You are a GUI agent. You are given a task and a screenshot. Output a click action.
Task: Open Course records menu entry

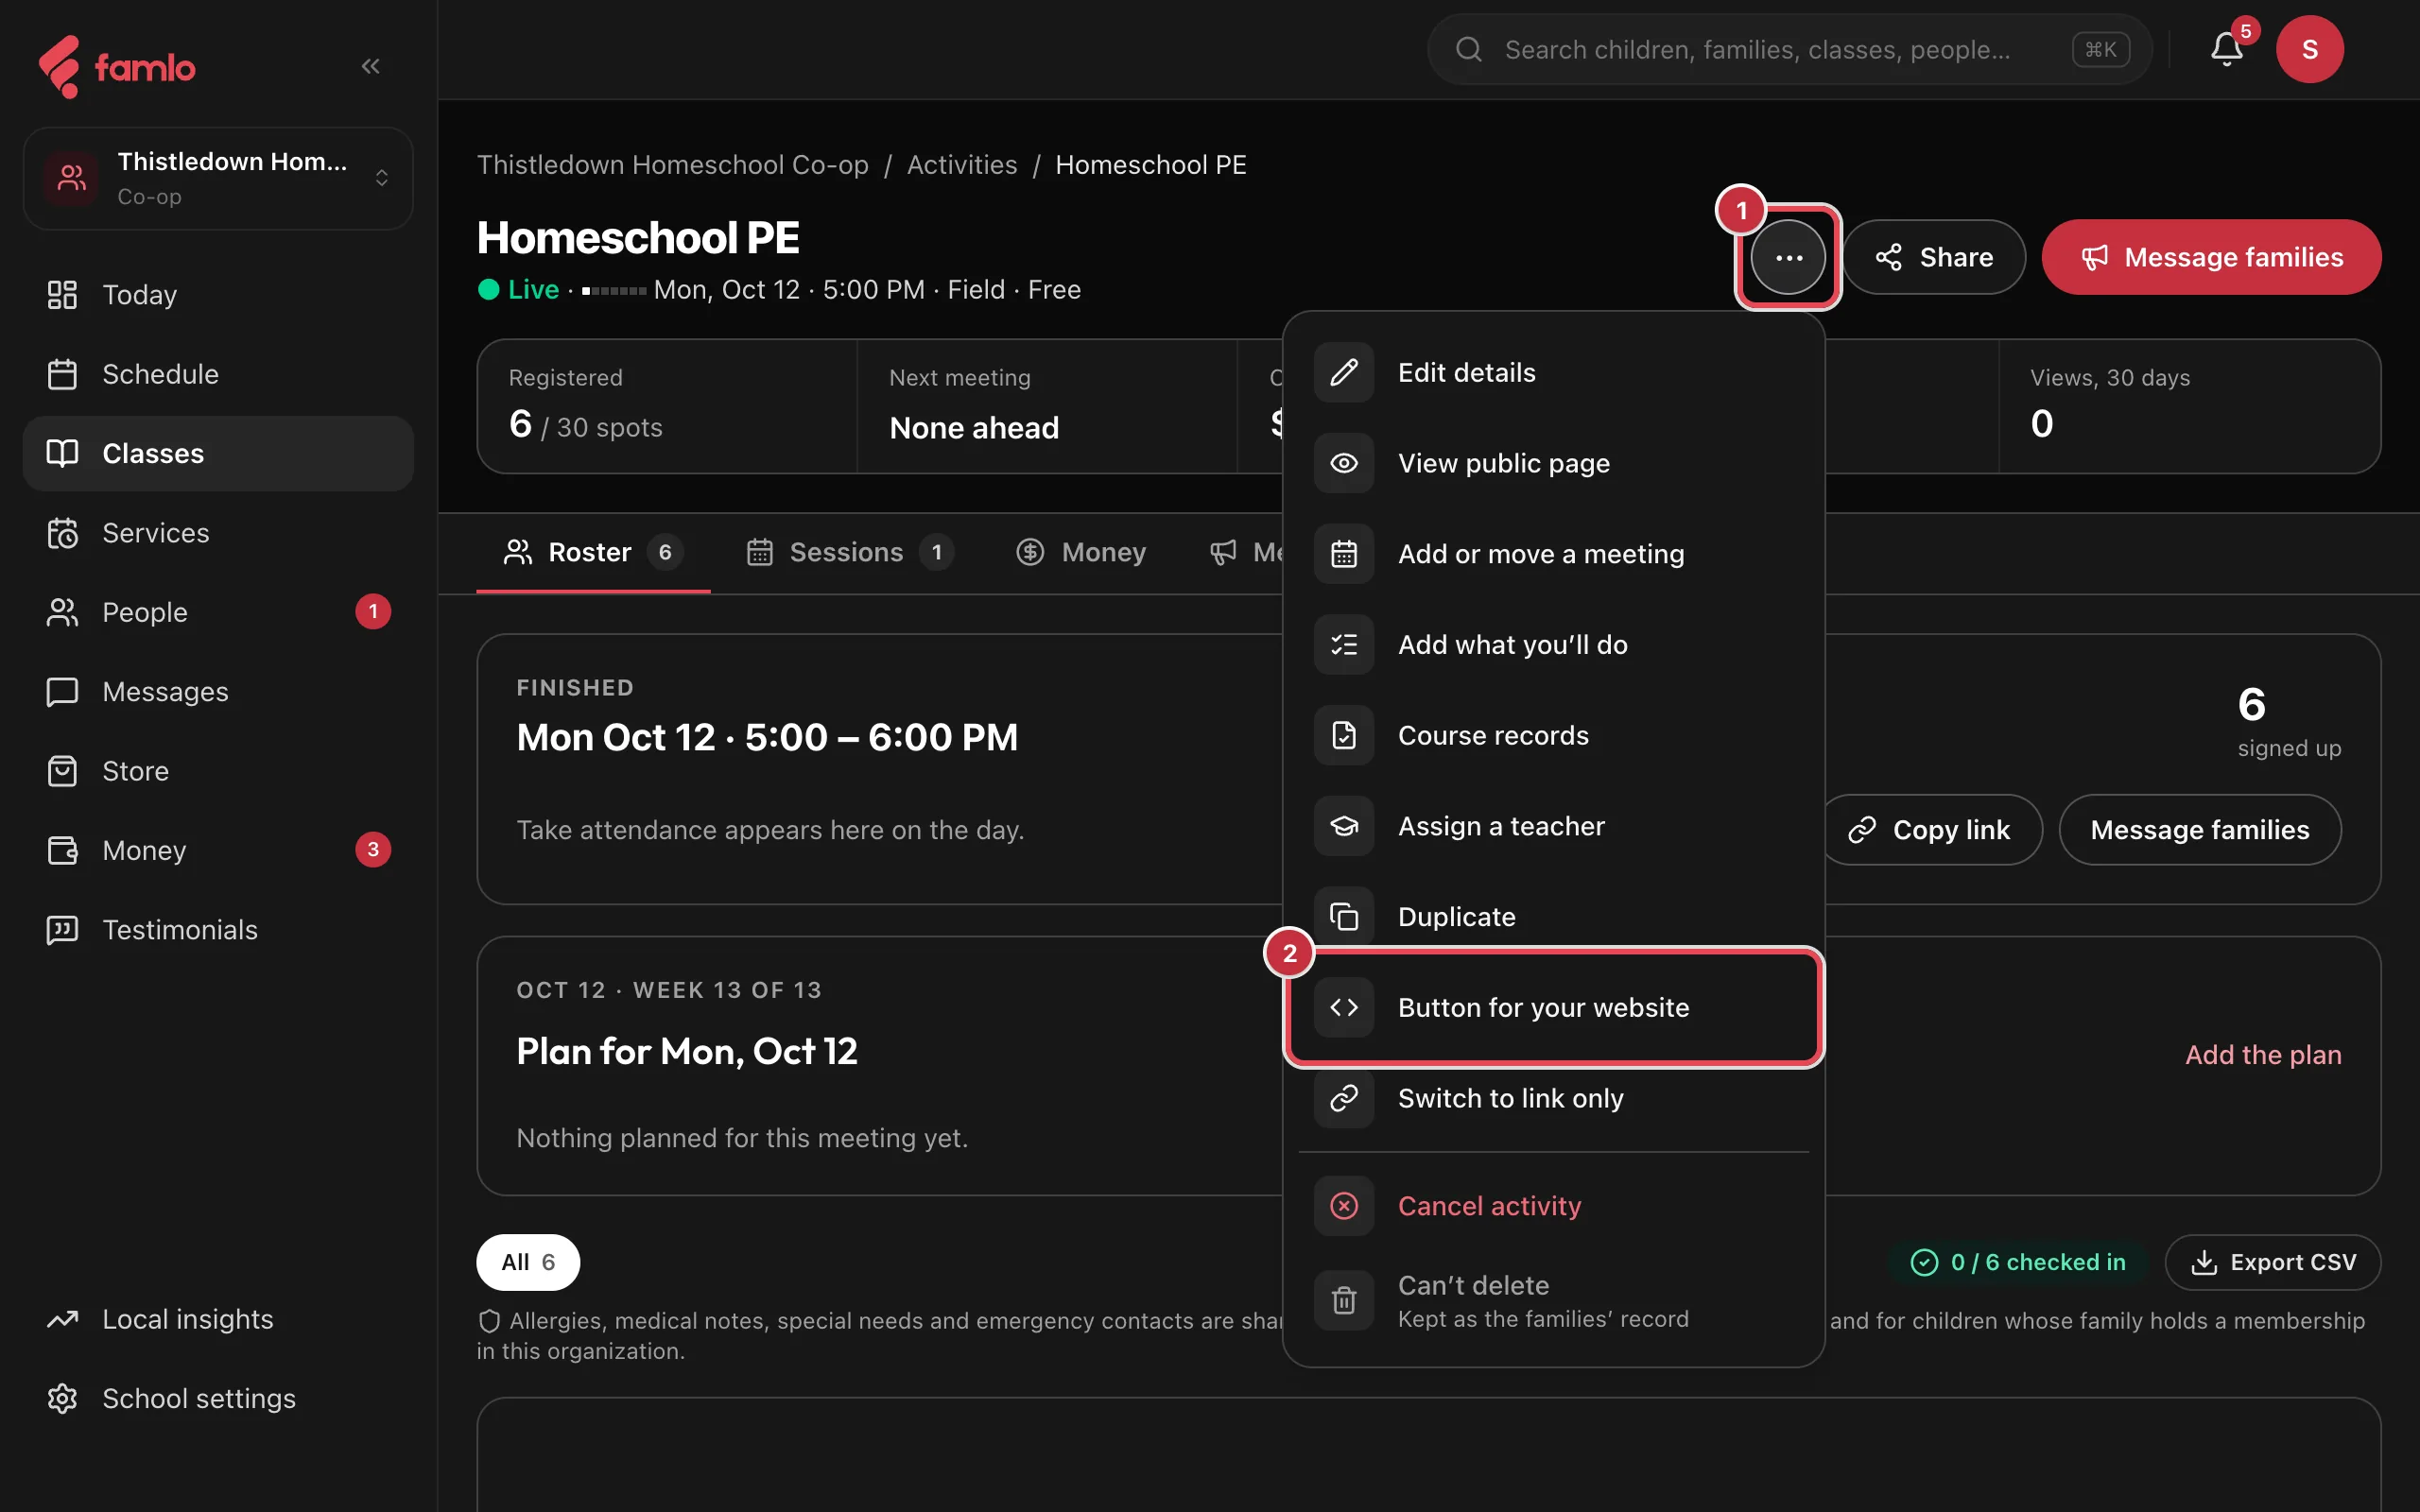[x=1554, y=735]
